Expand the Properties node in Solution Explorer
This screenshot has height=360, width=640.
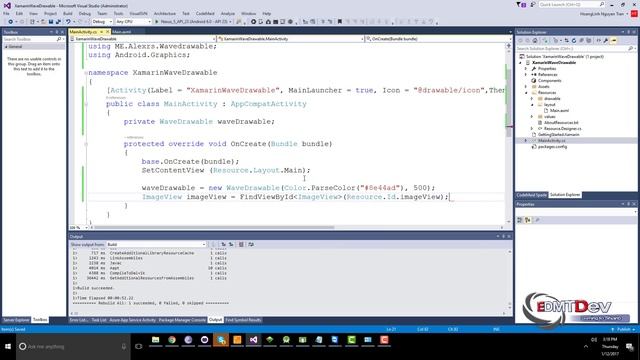click(526, 69)
